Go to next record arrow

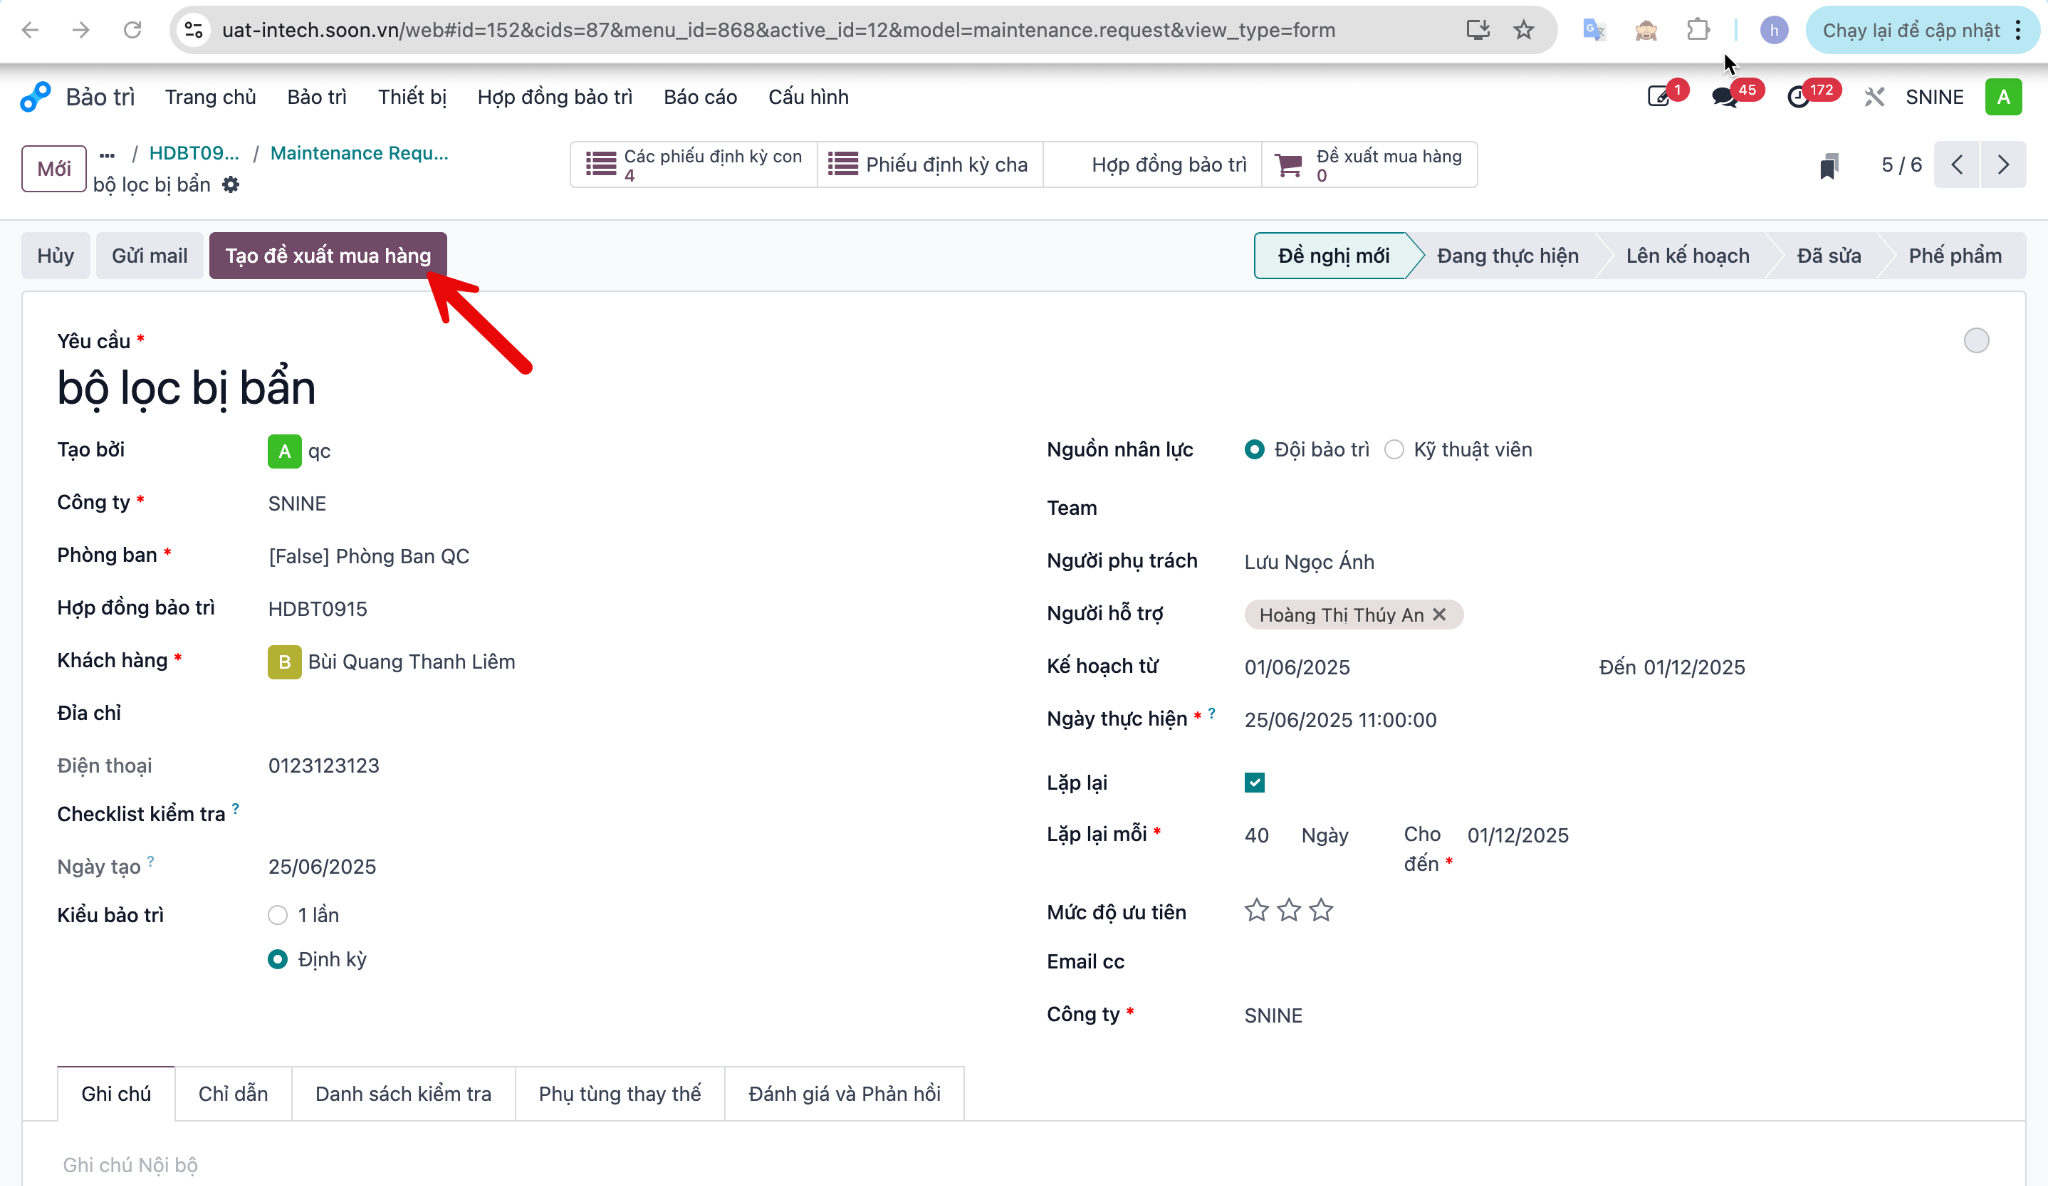(x=2003, y=165)
